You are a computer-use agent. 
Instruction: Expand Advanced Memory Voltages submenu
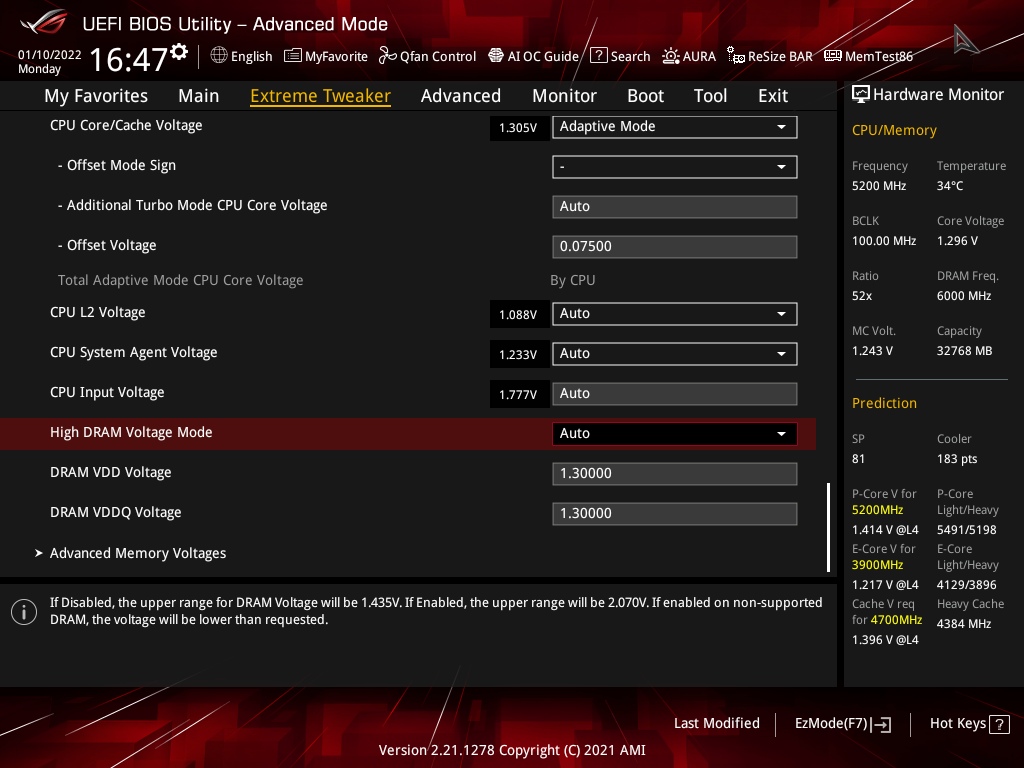[138, 553]
